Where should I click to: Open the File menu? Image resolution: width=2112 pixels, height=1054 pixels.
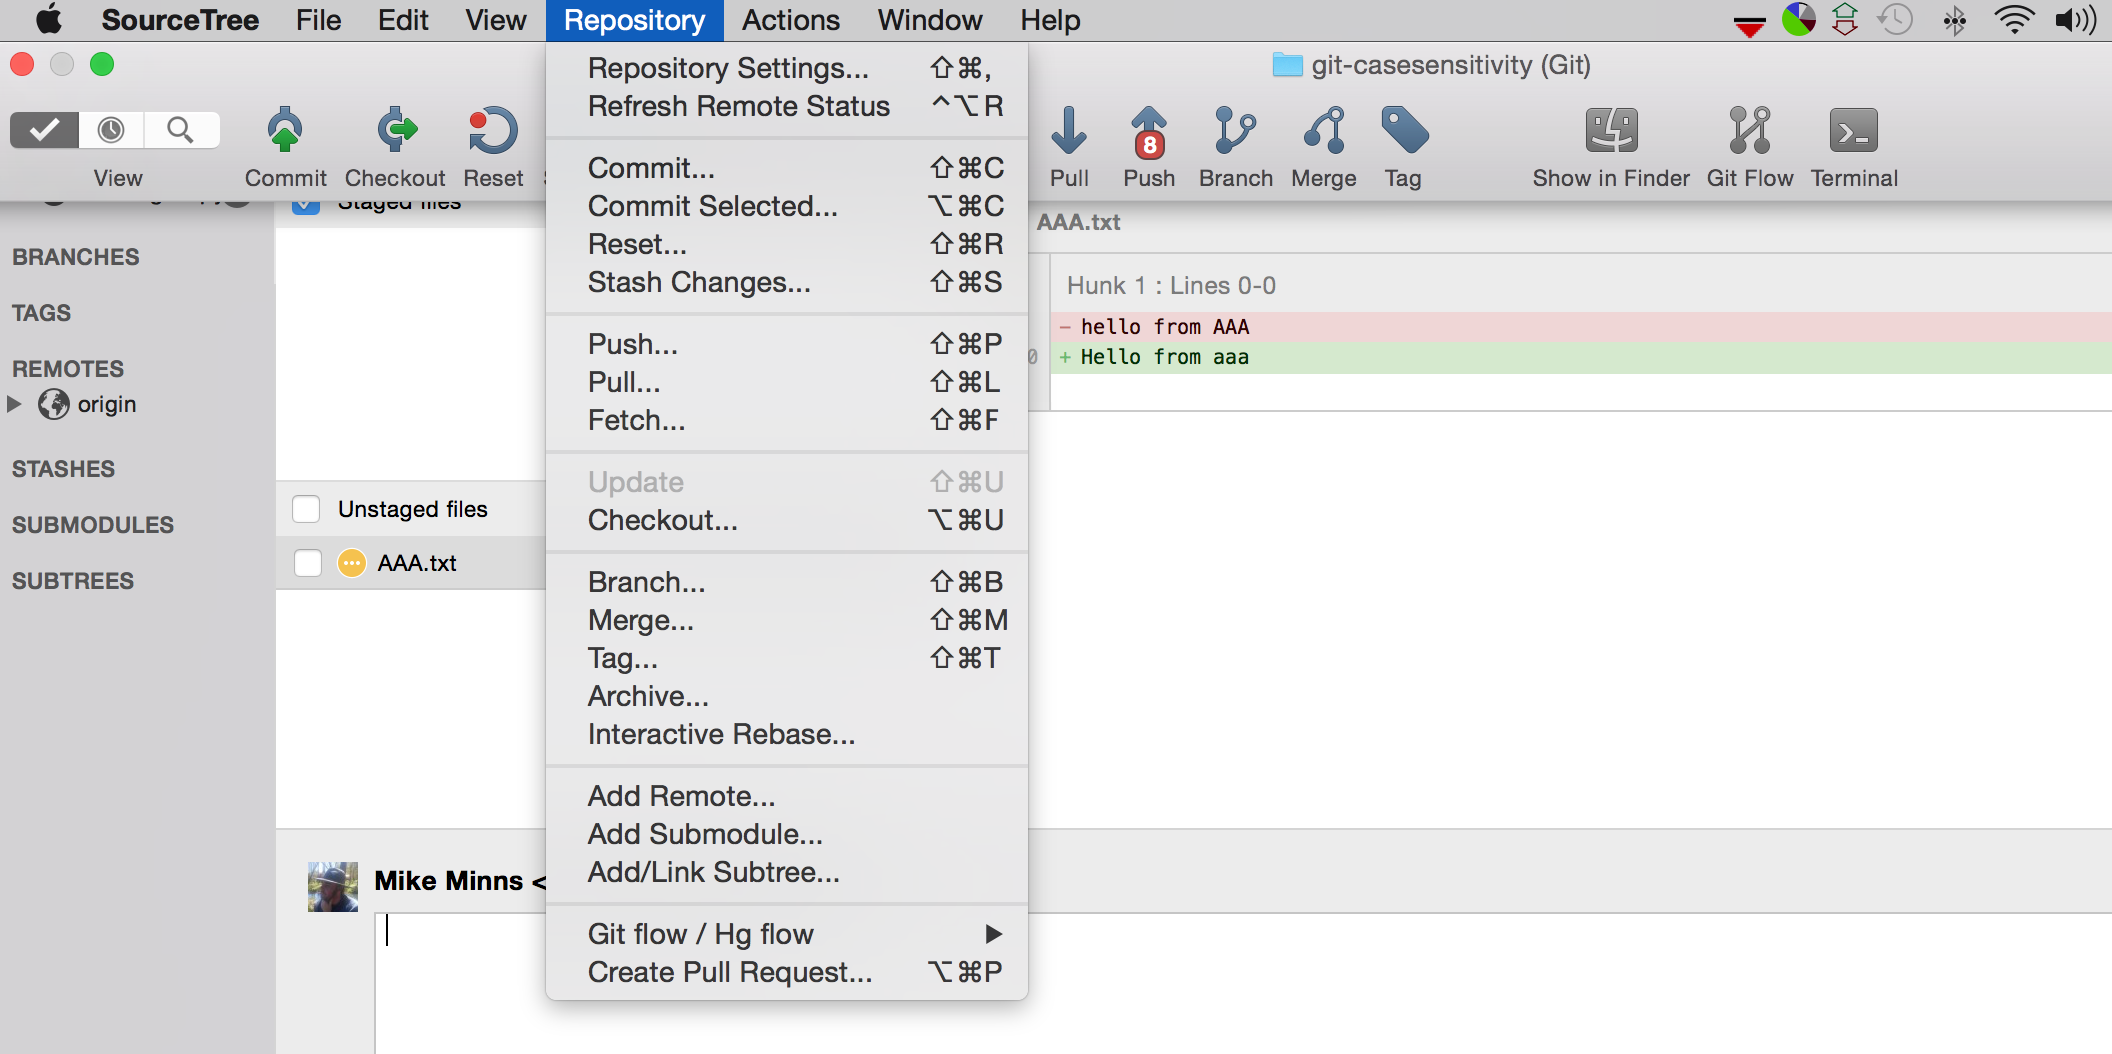click(x=318, y=20)
